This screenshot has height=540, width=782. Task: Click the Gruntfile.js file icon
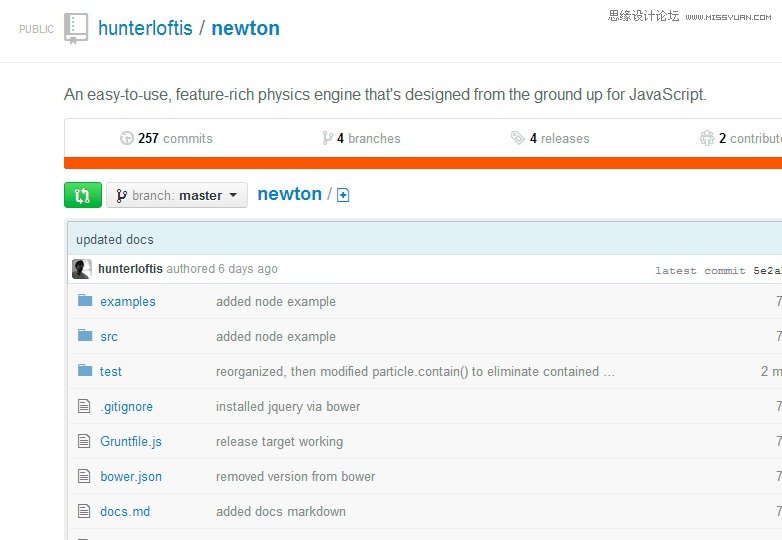pos(84,441)
